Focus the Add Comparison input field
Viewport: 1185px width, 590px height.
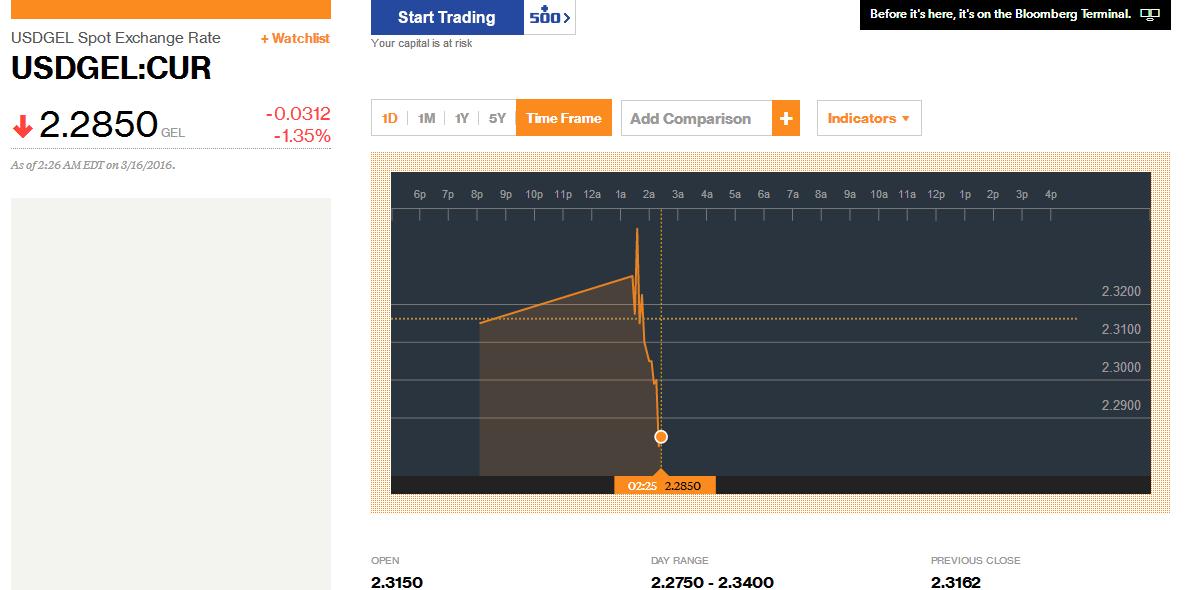pyautogui.click(x=697, y=119)
